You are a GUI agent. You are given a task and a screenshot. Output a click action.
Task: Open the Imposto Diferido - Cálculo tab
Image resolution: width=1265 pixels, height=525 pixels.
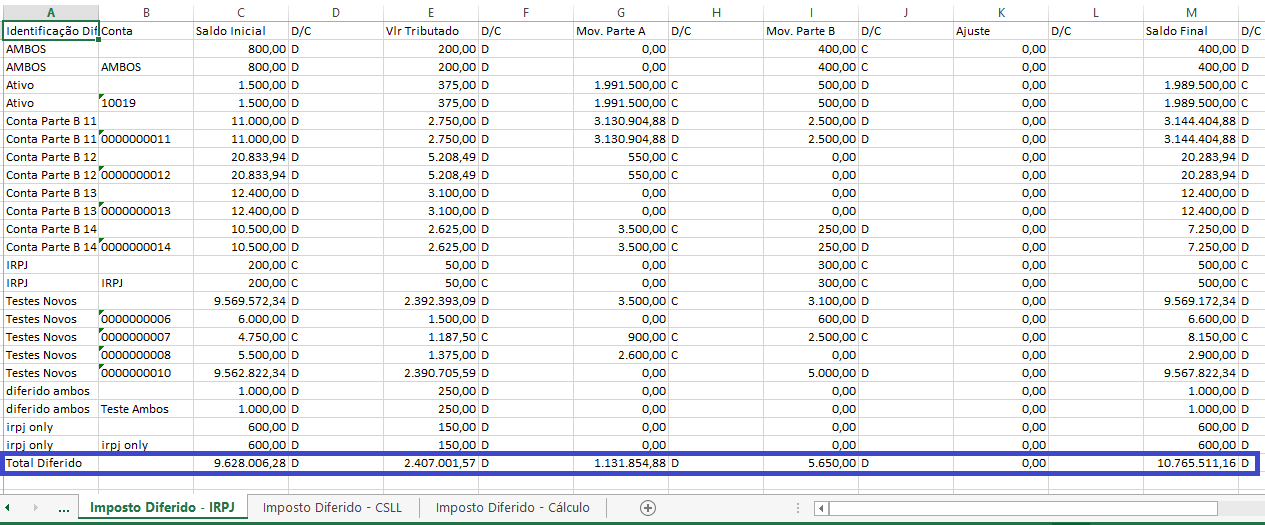pos(512,507)
